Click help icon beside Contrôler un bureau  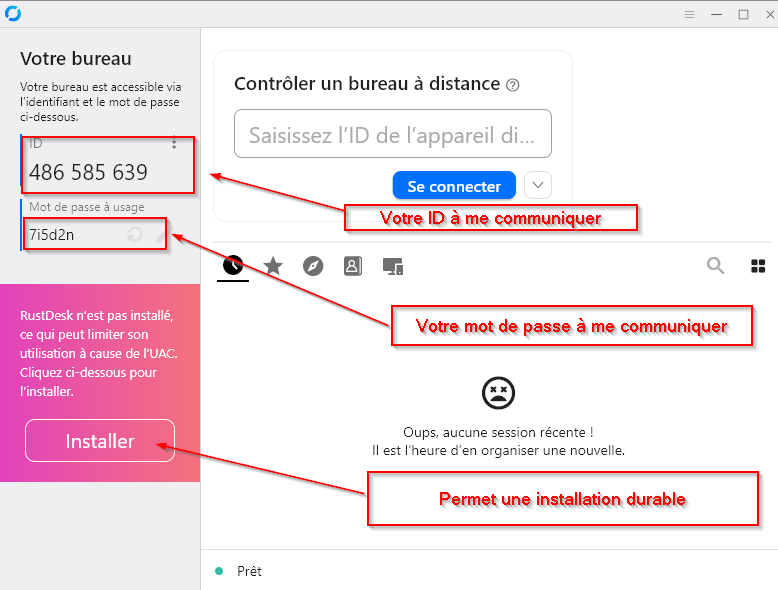point(513,85)
